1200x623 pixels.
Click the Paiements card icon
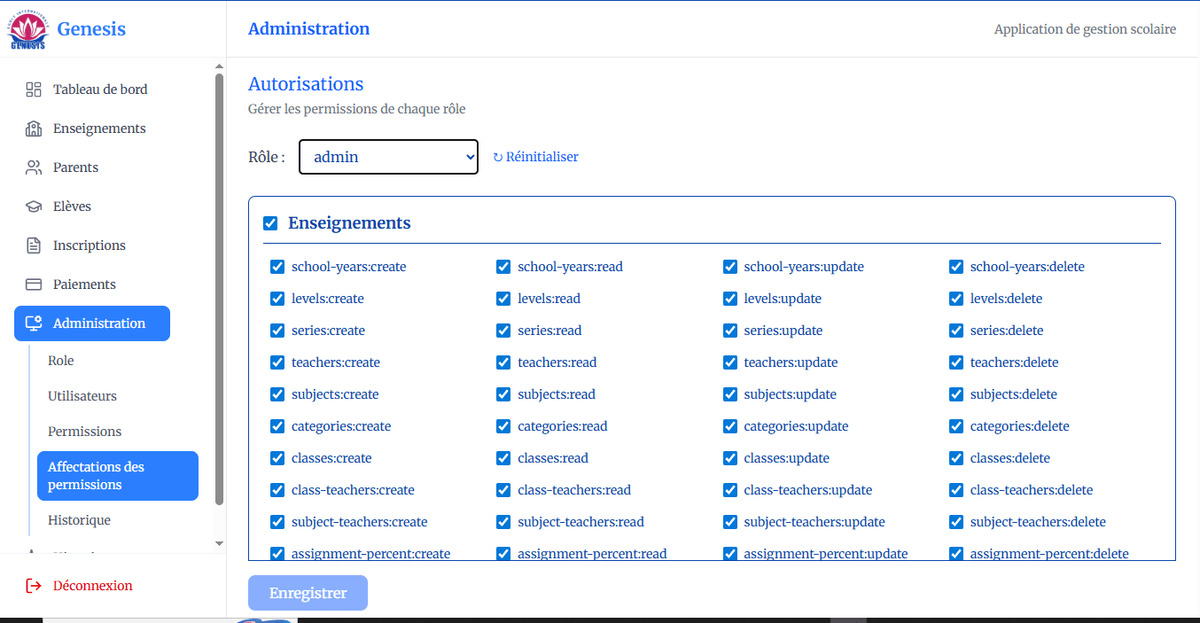click(x=33, y=284)
